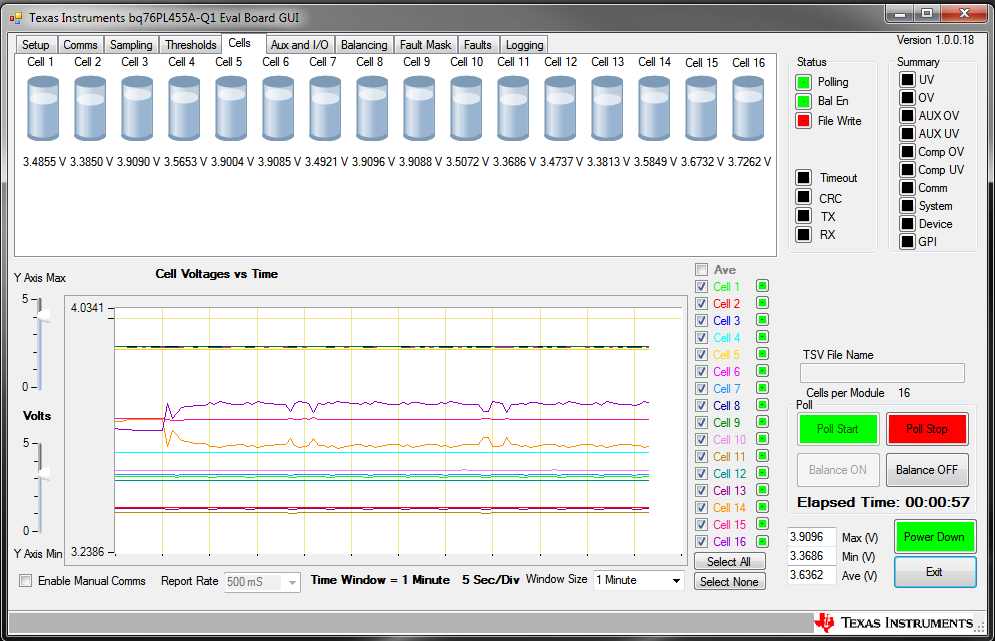Click the OV summary indicator
The height and width of the screenshot is (641, 995).
coord(907,97)
